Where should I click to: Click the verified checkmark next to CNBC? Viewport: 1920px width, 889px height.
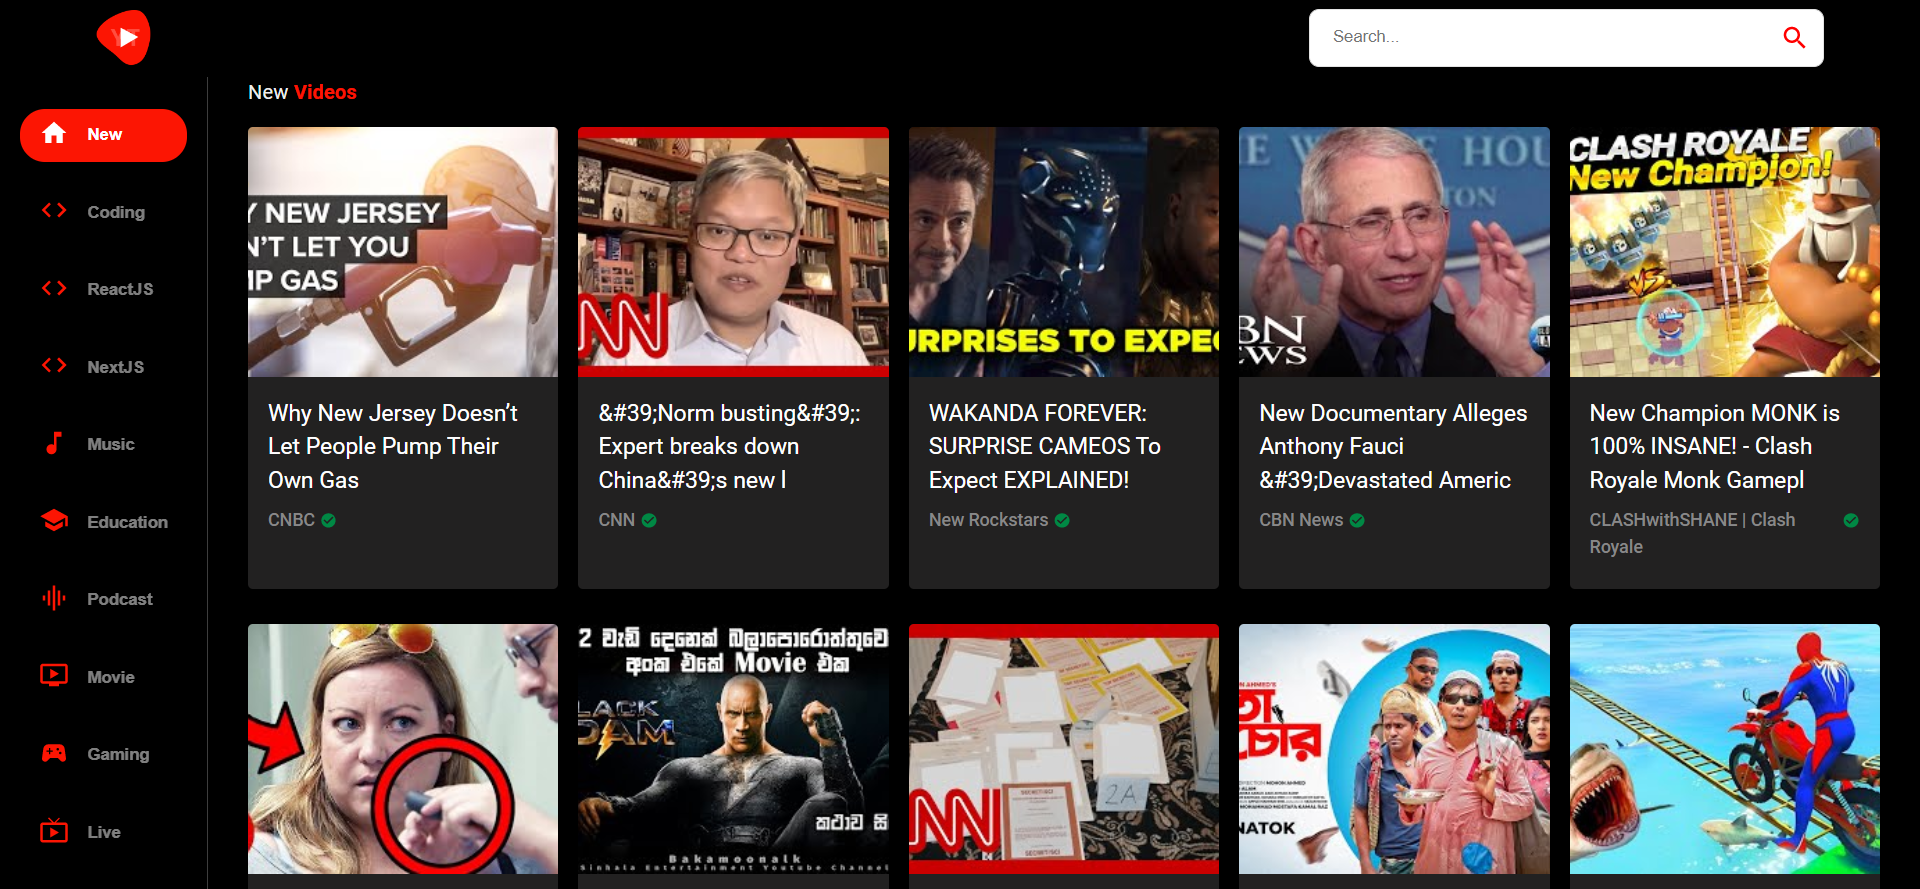point(329,520)
